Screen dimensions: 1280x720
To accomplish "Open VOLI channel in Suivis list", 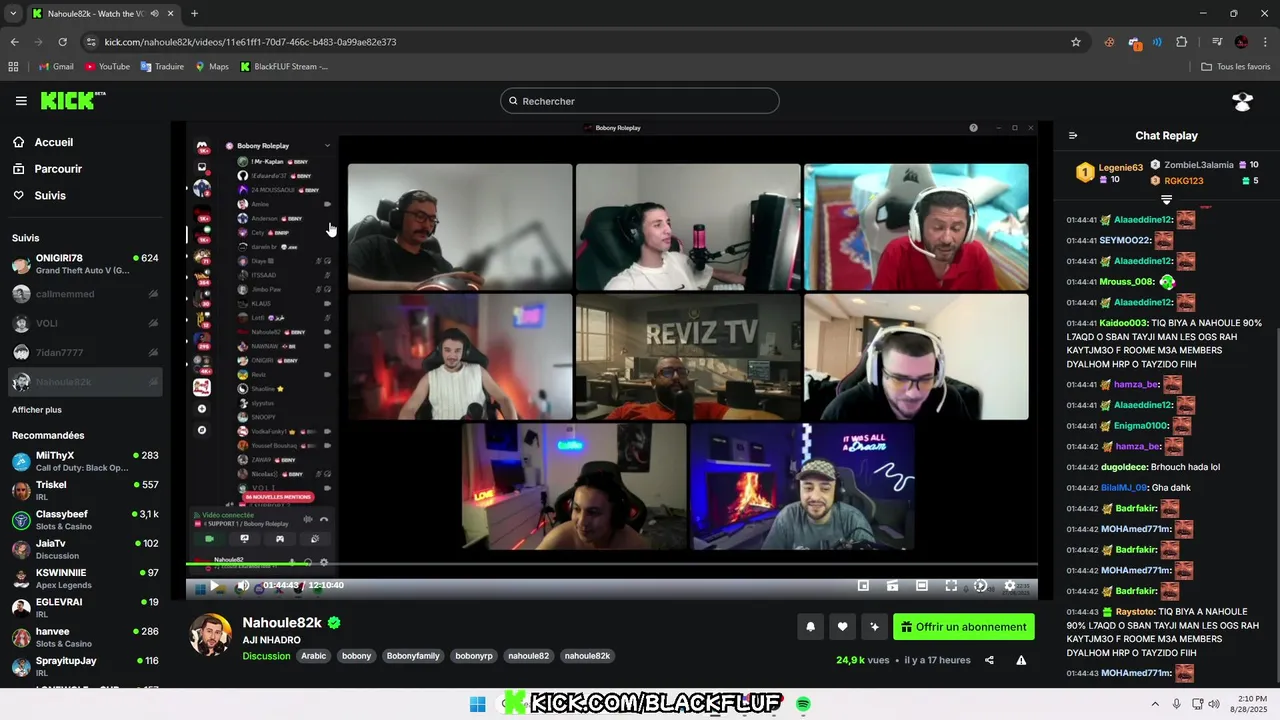I will point(85,323).
